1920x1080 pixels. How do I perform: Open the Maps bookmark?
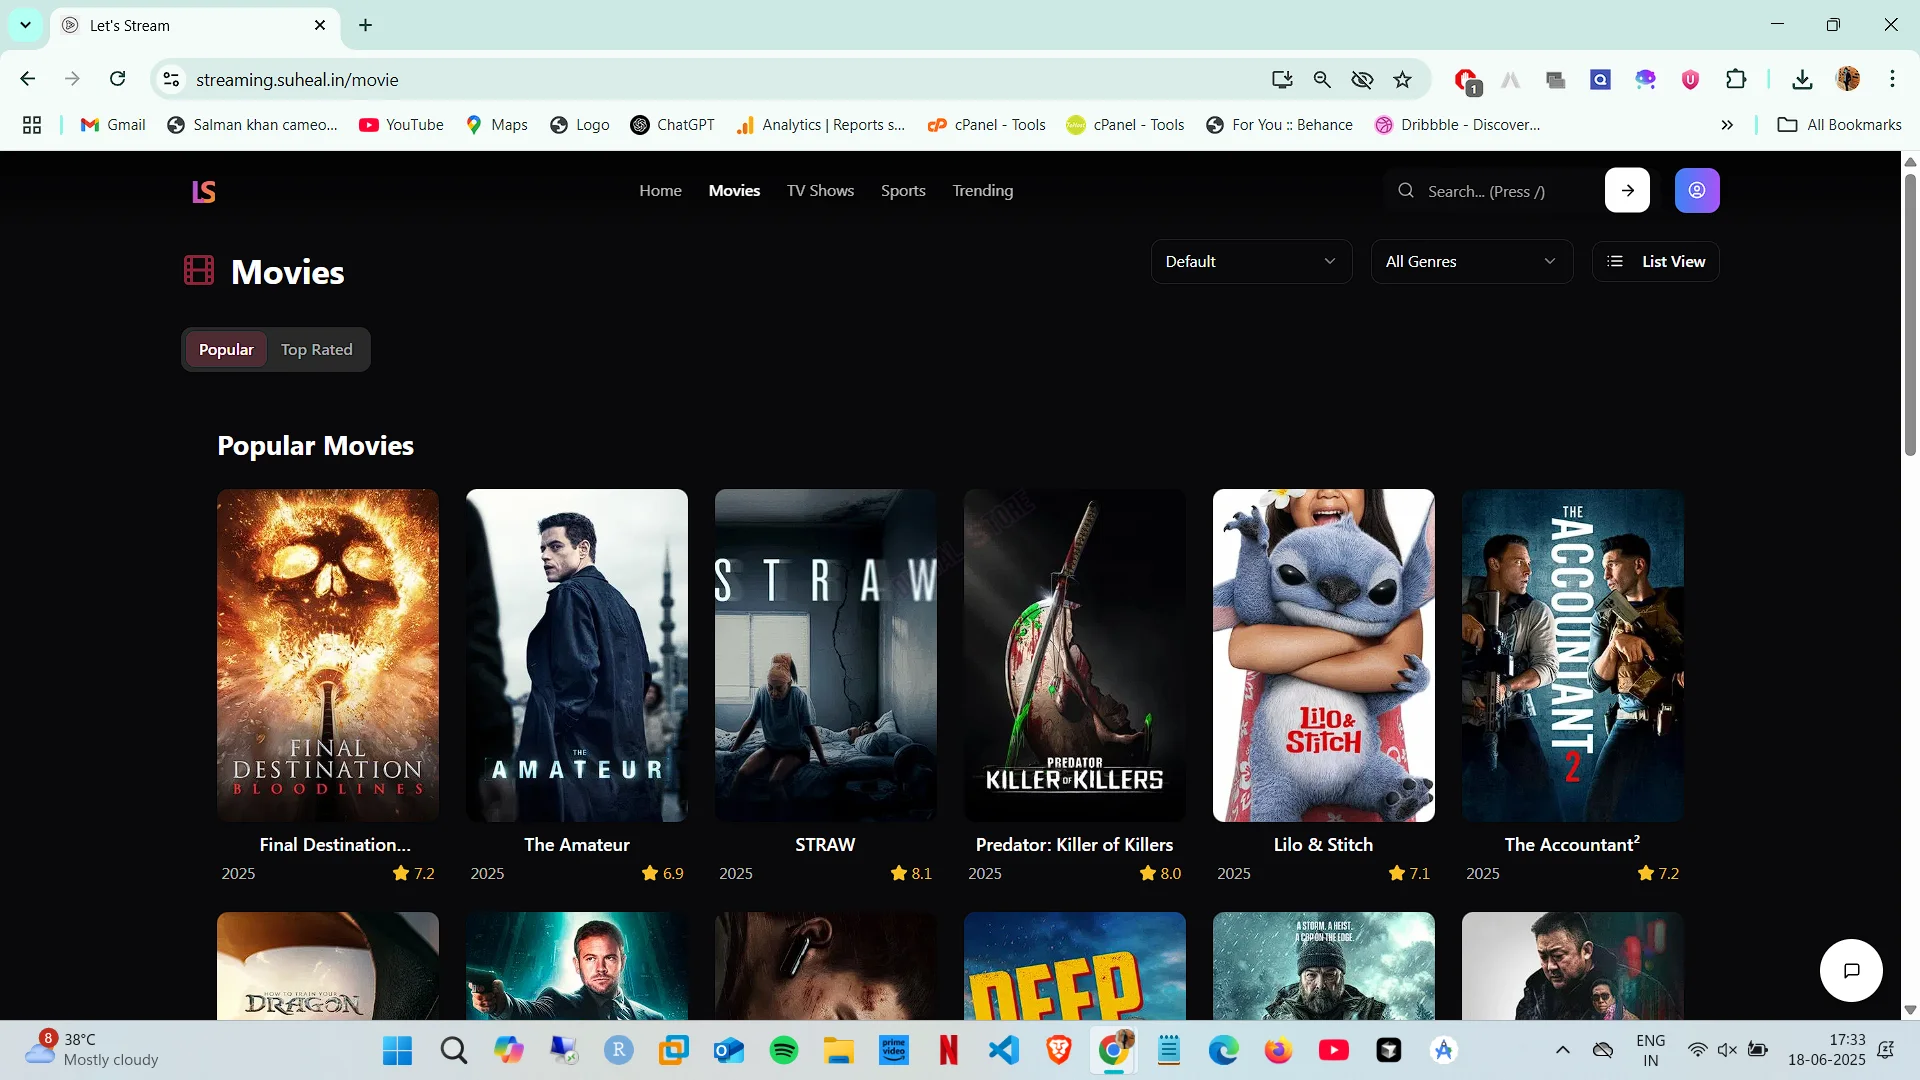[x=497, y=125]
